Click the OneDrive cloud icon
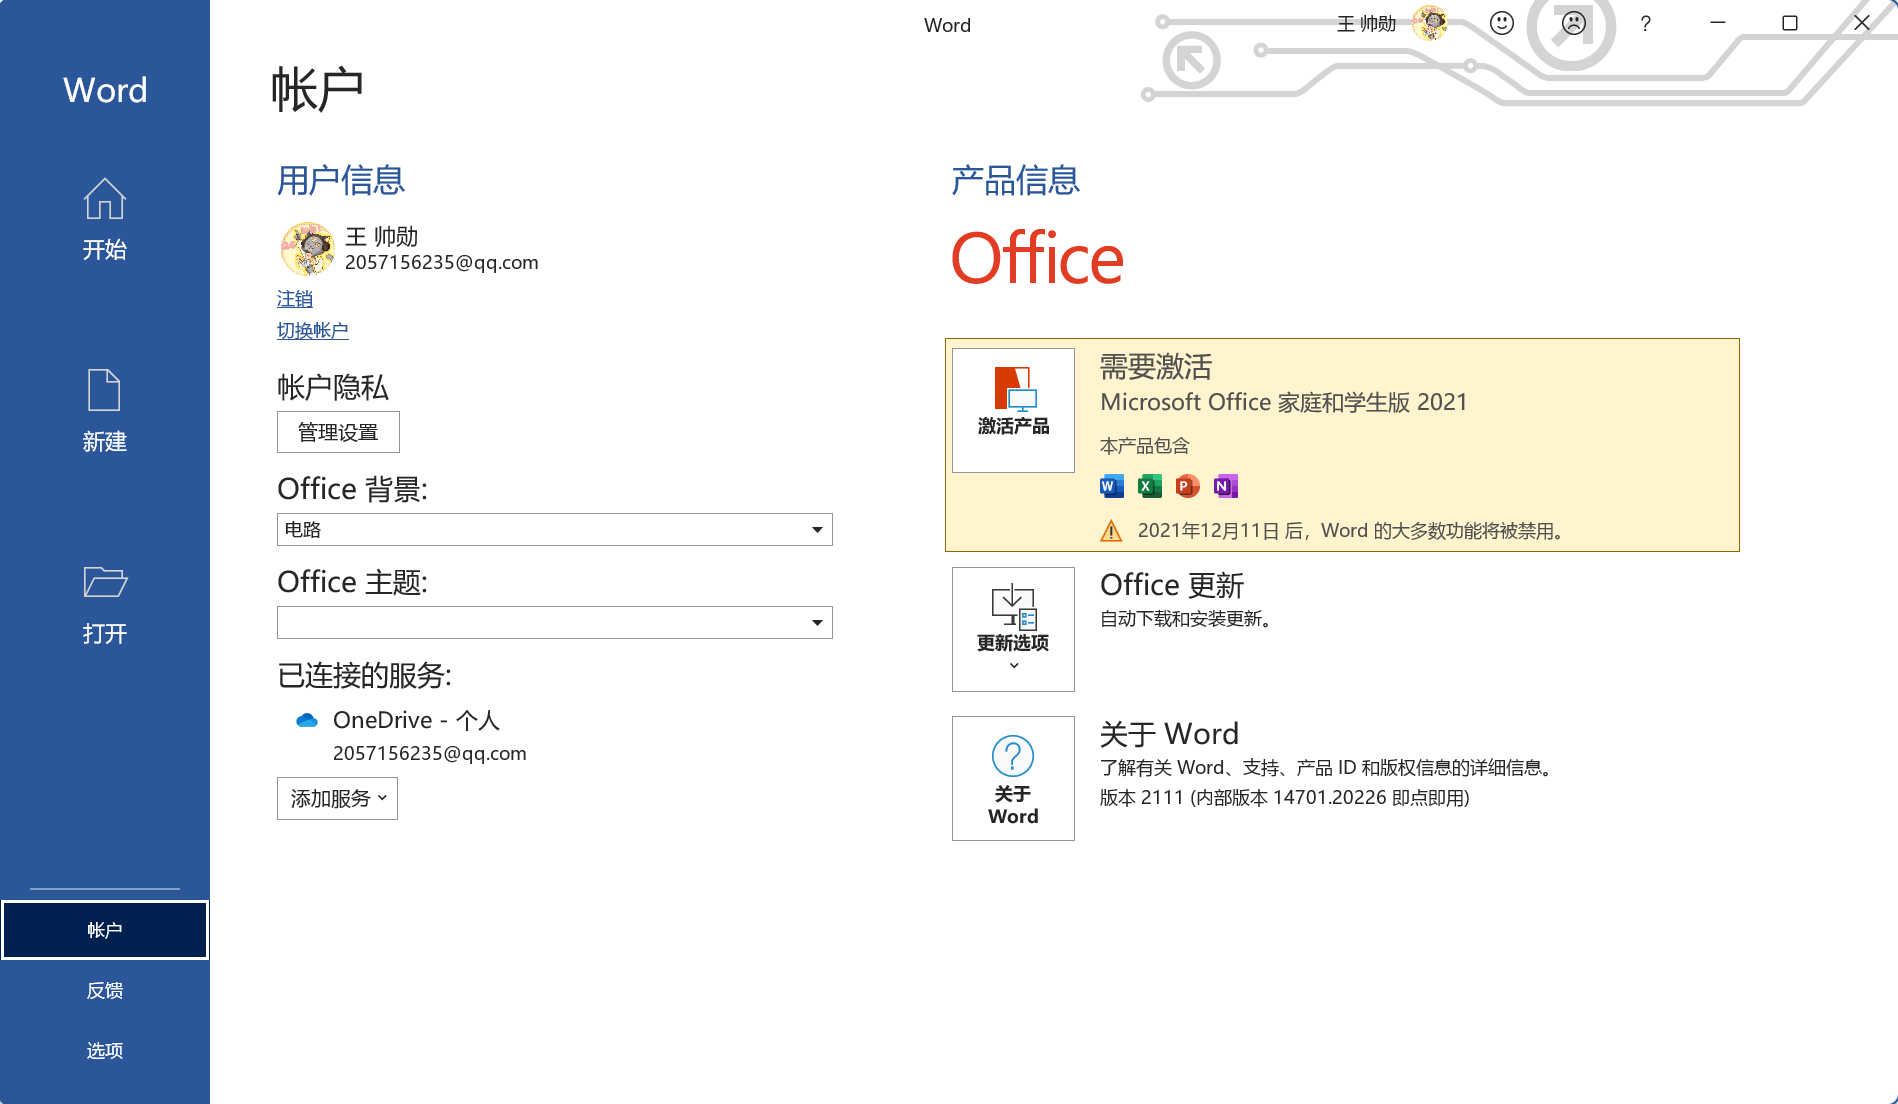The height and width of the screenshot is (1104, 1898). [x=307, y=720]
